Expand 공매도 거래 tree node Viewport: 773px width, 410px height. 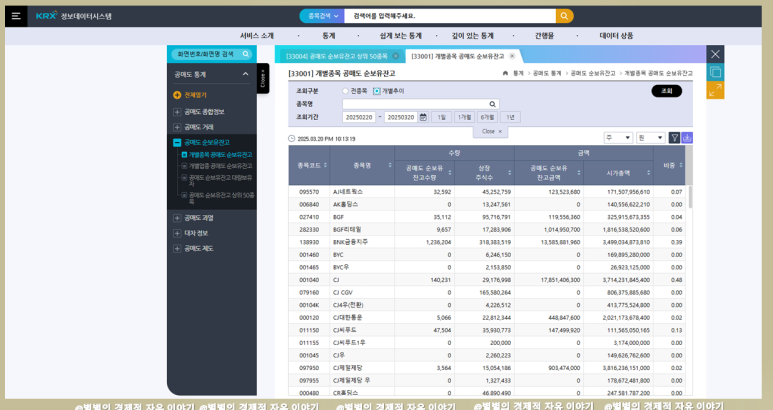177,127
